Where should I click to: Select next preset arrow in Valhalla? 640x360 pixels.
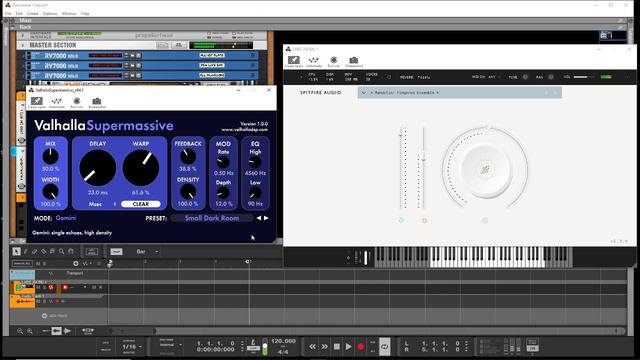[x=266, y=218]
